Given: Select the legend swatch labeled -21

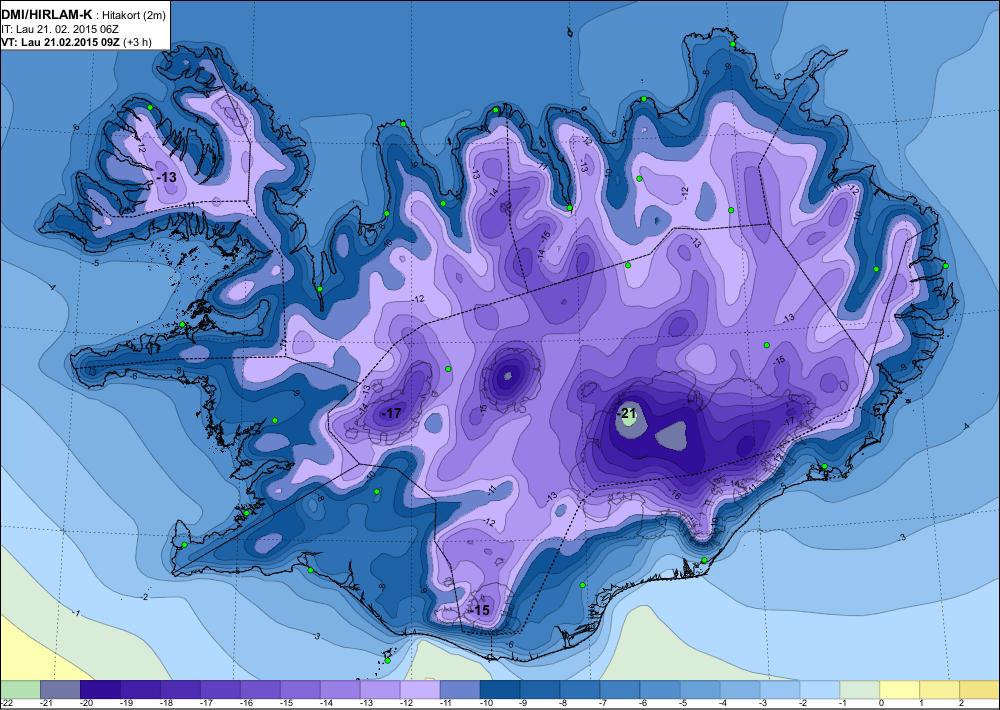Looking at the screenshot, I should coord(60,689).
